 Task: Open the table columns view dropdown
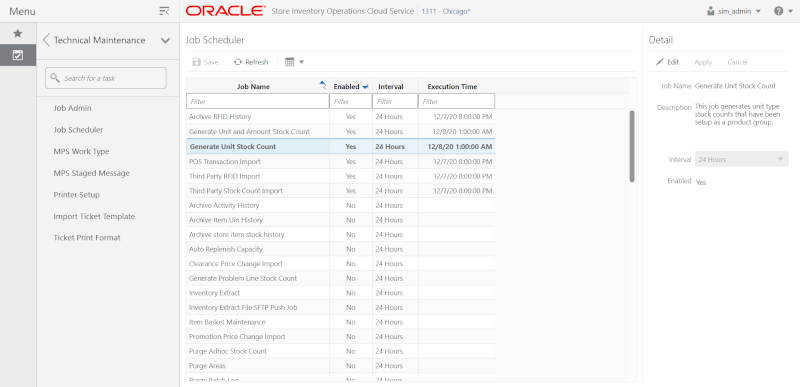pos(294,62)
